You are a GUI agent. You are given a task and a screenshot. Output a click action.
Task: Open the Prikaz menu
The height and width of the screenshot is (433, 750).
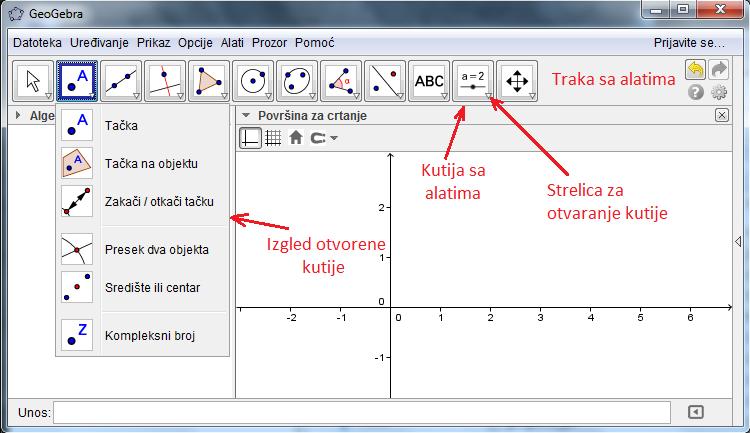[x=154, y=43]
